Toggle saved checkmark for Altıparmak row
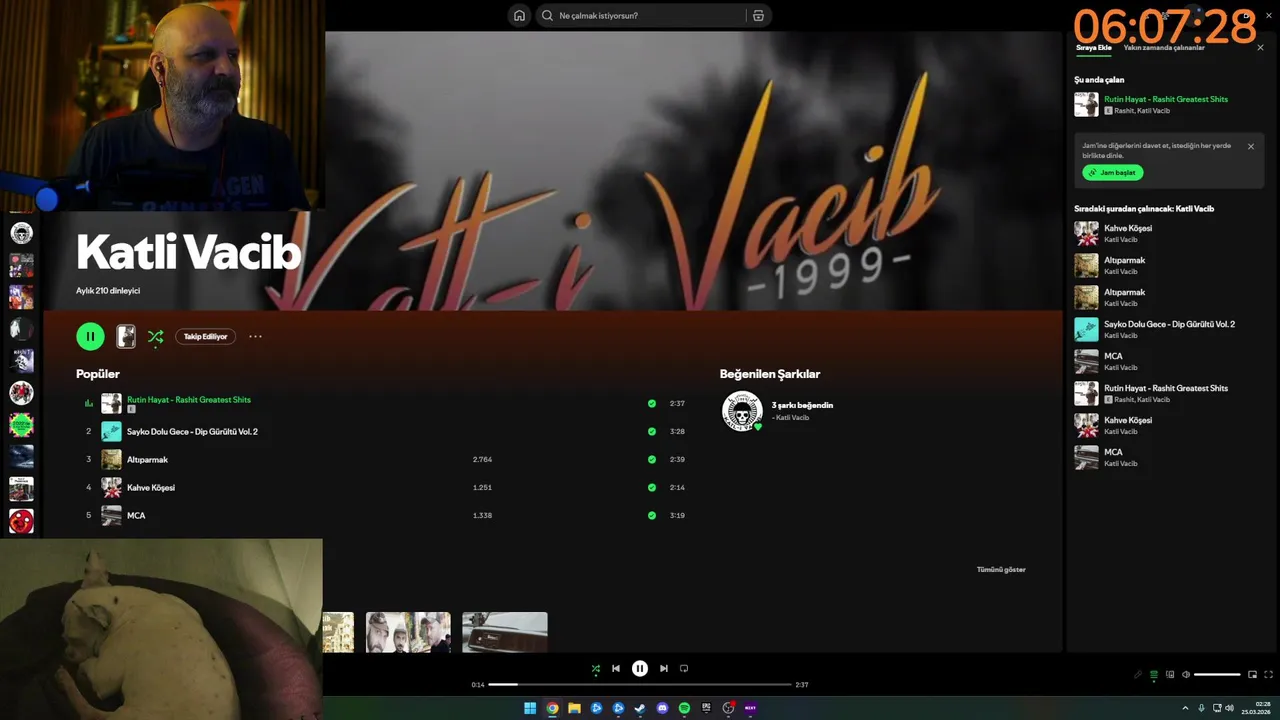The width and height of the screenshot is (1280, 720). click(652, 460)
